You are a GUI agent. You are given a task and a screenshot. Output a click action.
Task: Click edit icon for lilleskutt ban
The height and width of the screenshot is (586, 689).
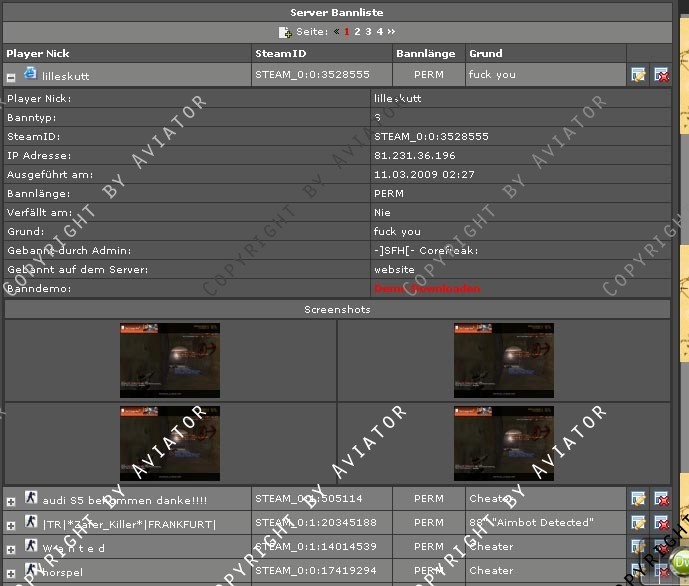click(x=638, y=75)
